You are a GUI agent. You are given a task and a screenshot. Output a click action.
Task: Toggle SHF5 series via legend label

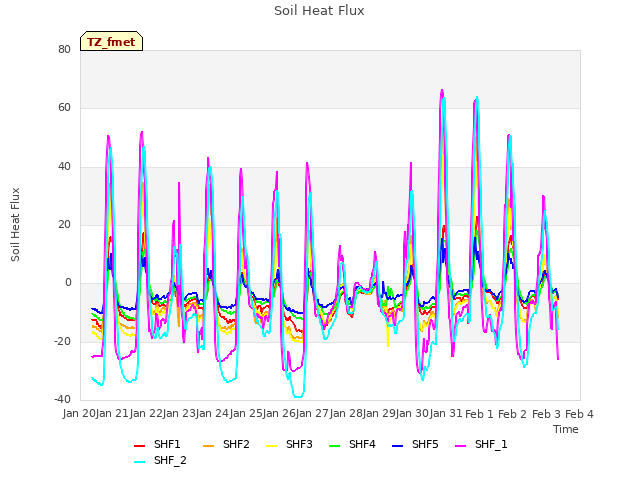[x=425, y=444]
